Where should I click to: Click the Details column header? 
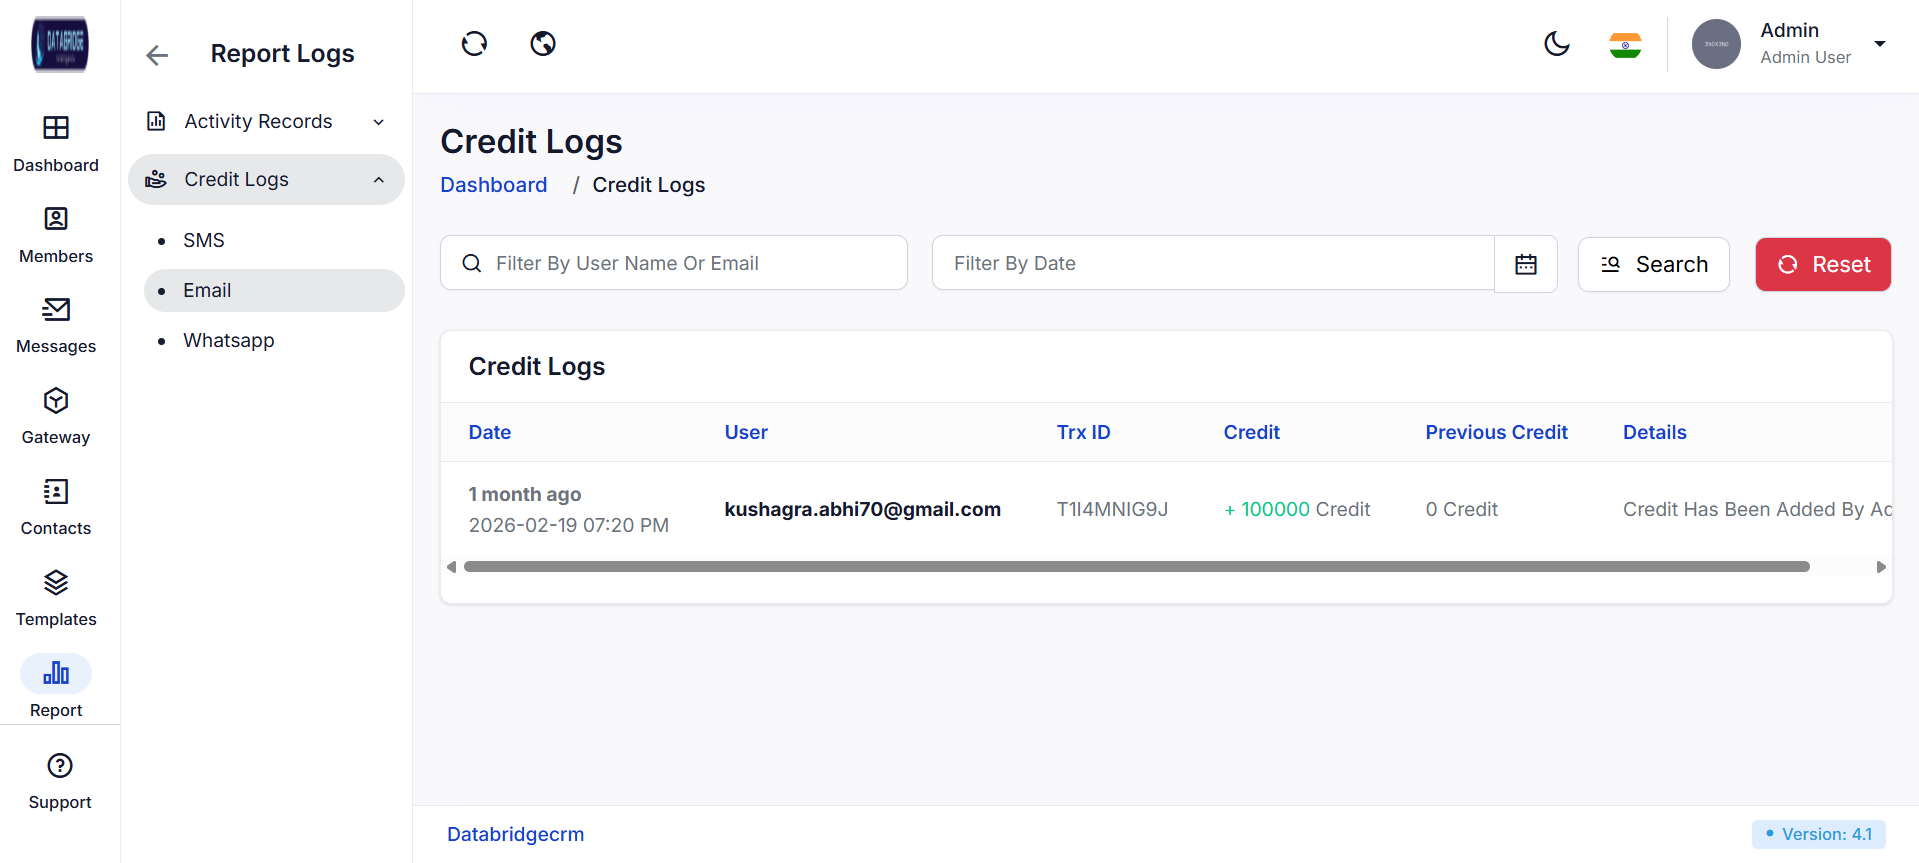1655,432
